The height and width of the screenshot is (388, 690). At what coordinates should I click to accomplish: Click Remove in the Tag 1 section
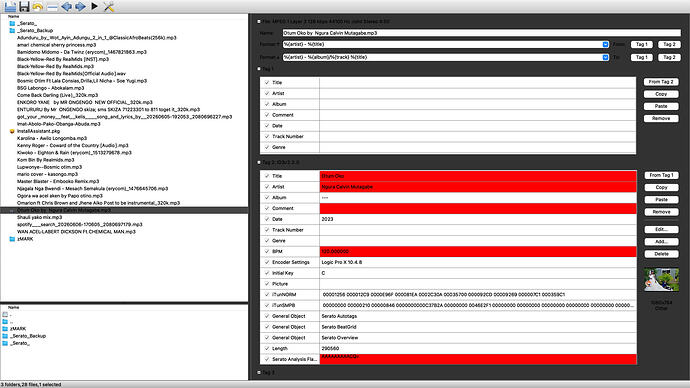point(661,118)
